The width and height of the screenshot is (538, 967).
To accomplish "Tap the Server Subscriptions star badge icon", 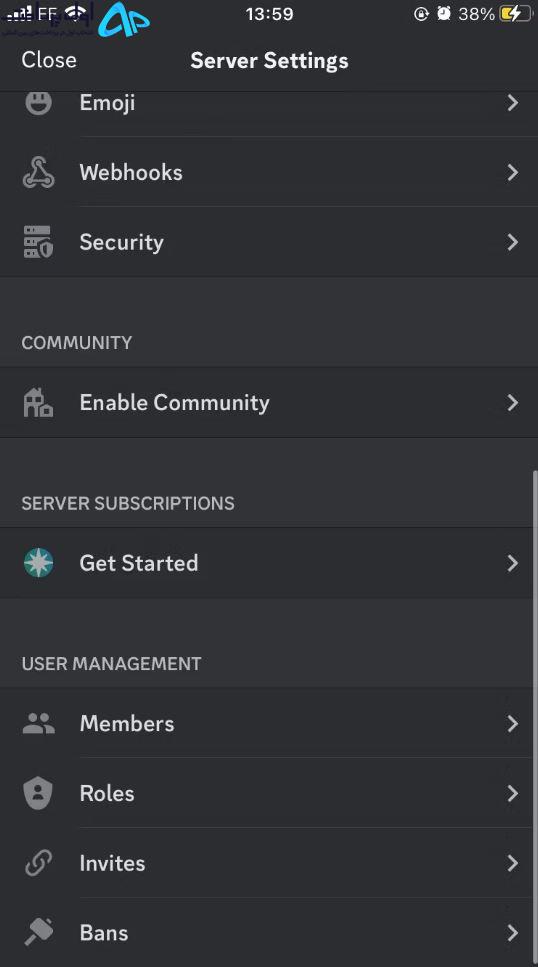I will tap(38, 562).
